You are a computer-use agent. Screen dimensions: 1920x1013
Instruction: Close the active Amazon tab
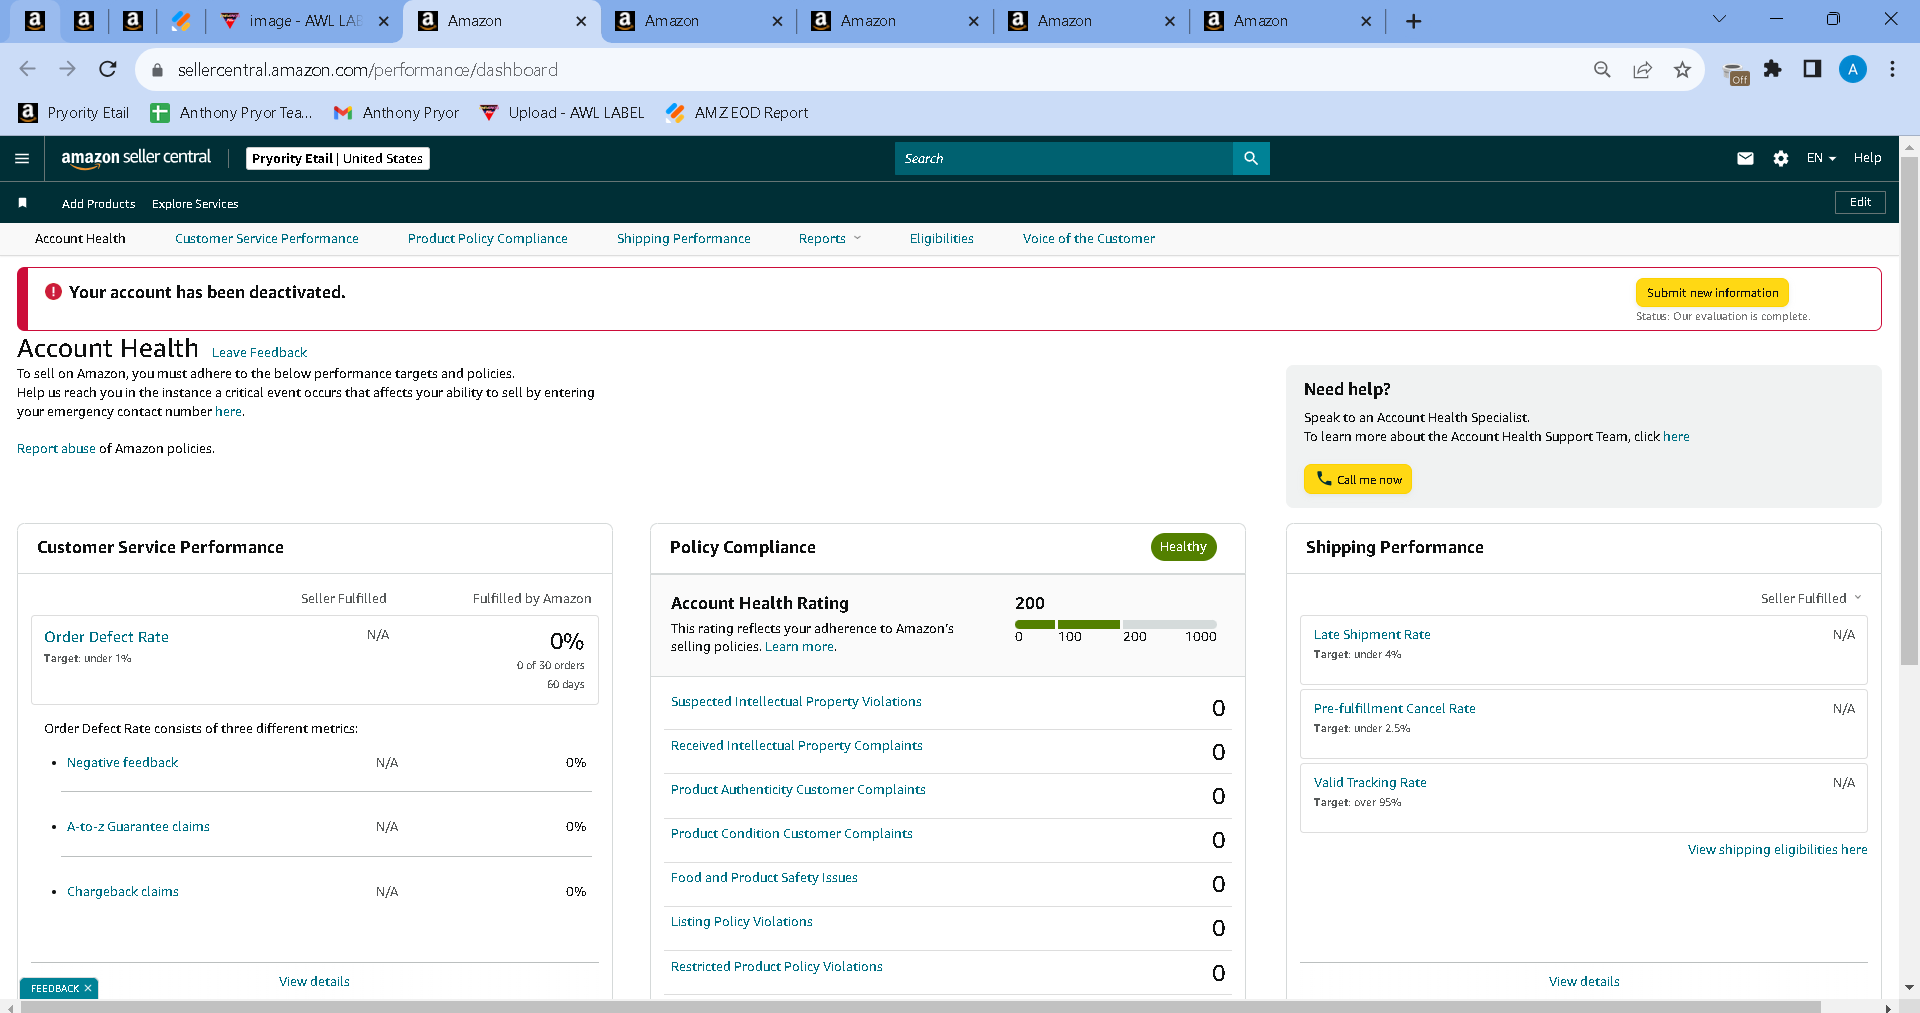(x=581, y=21)
